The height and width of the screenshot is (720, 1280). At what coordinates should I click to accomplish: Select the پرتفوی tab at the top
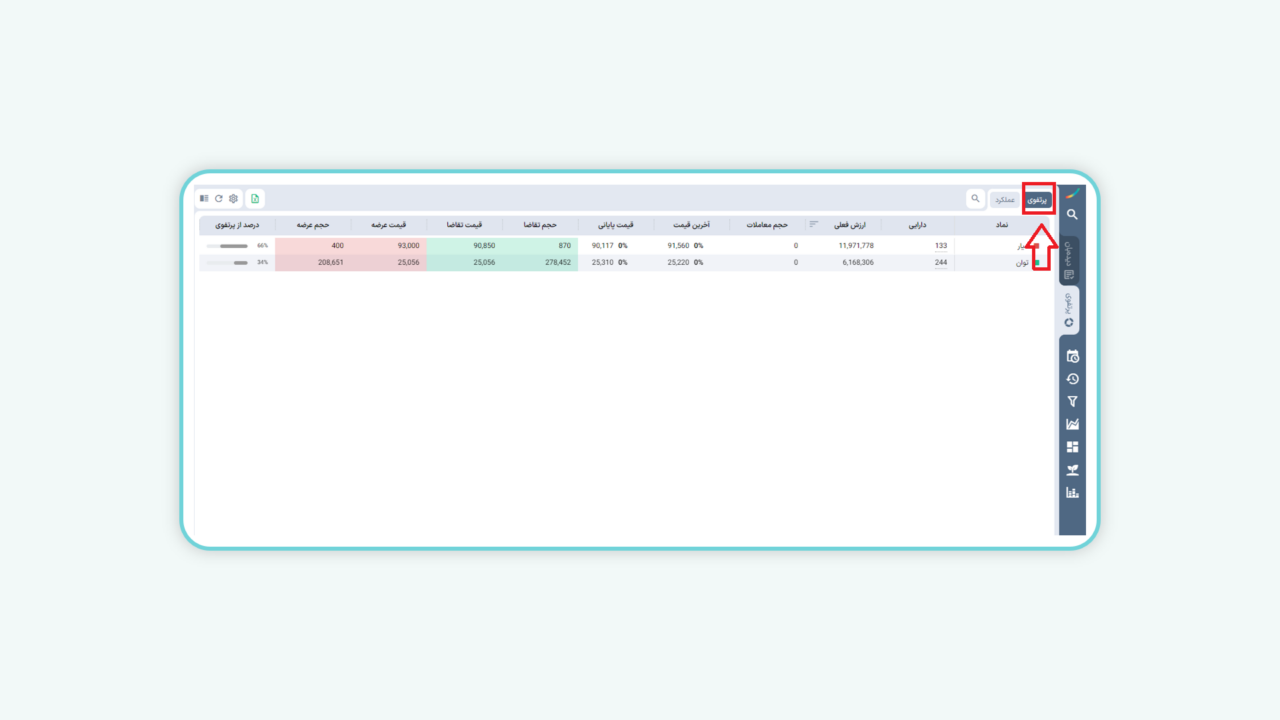[x=1038, y=200]
